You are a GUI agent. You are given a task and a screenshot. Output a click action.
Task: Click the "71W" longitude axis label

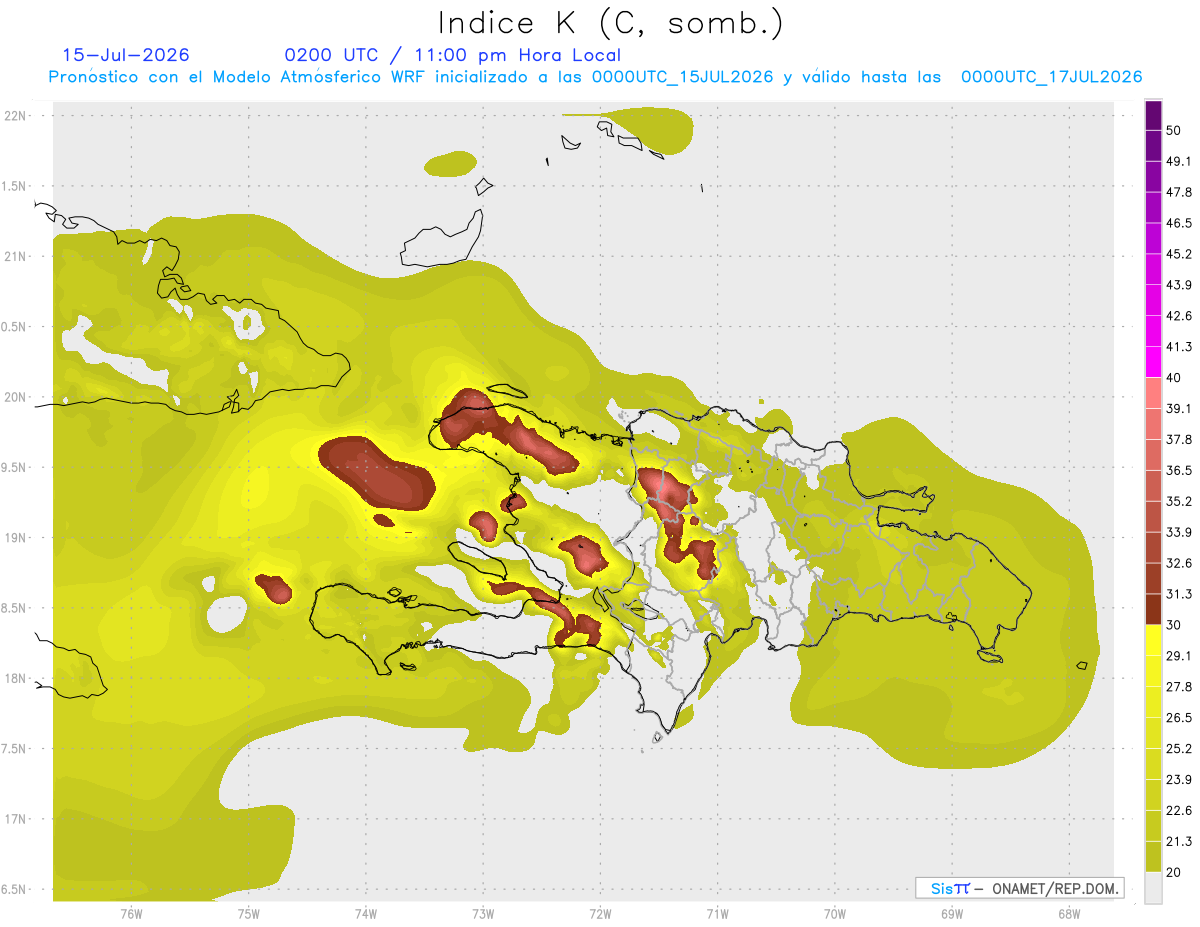pyautogui.click(x=717, y=913)
